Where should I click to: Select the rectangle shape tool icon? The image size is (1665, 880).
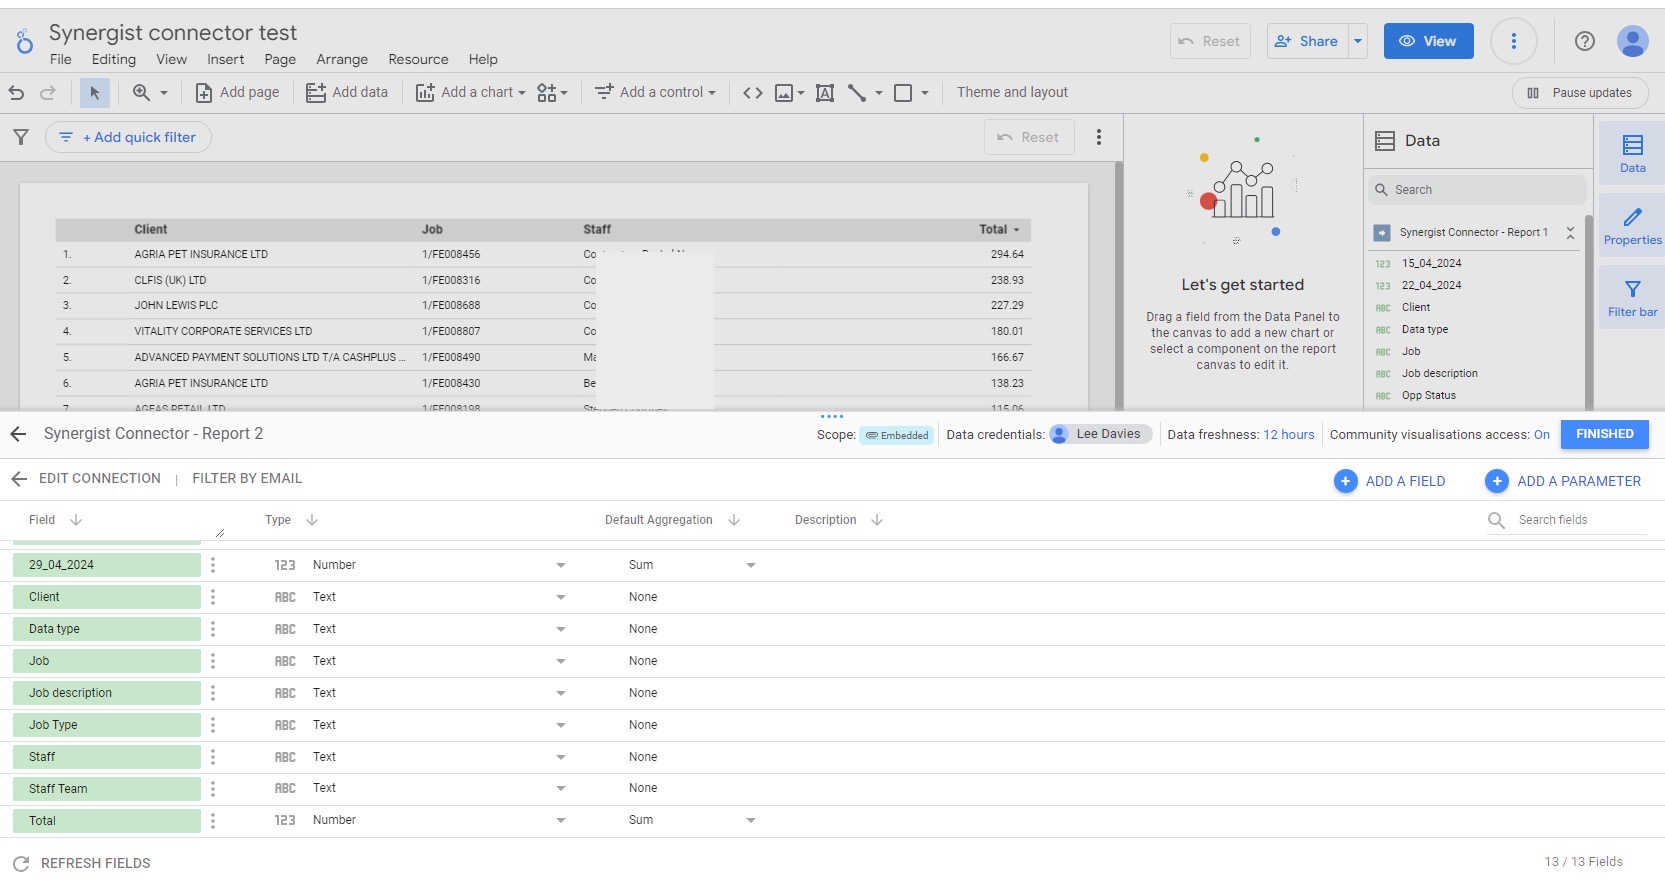[903, 93]
